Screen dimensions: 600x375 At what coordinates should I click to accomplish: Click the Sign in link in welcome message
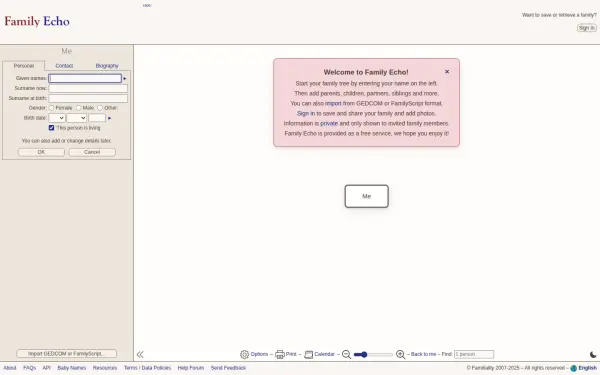point(306,113)
